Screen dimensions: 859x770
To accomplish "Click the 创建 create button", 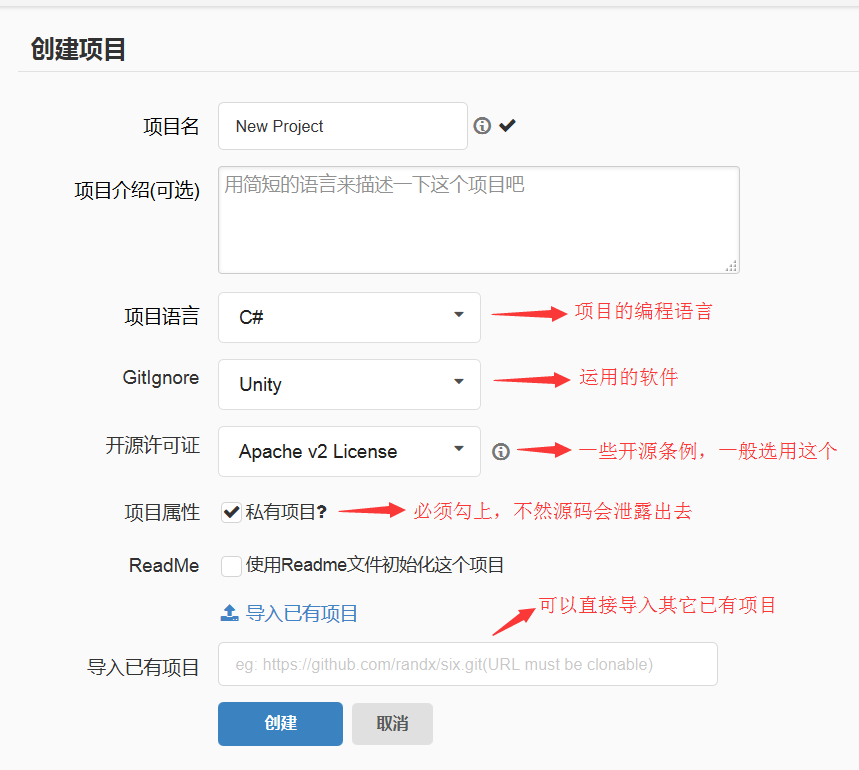I will (x=280, y=723).
